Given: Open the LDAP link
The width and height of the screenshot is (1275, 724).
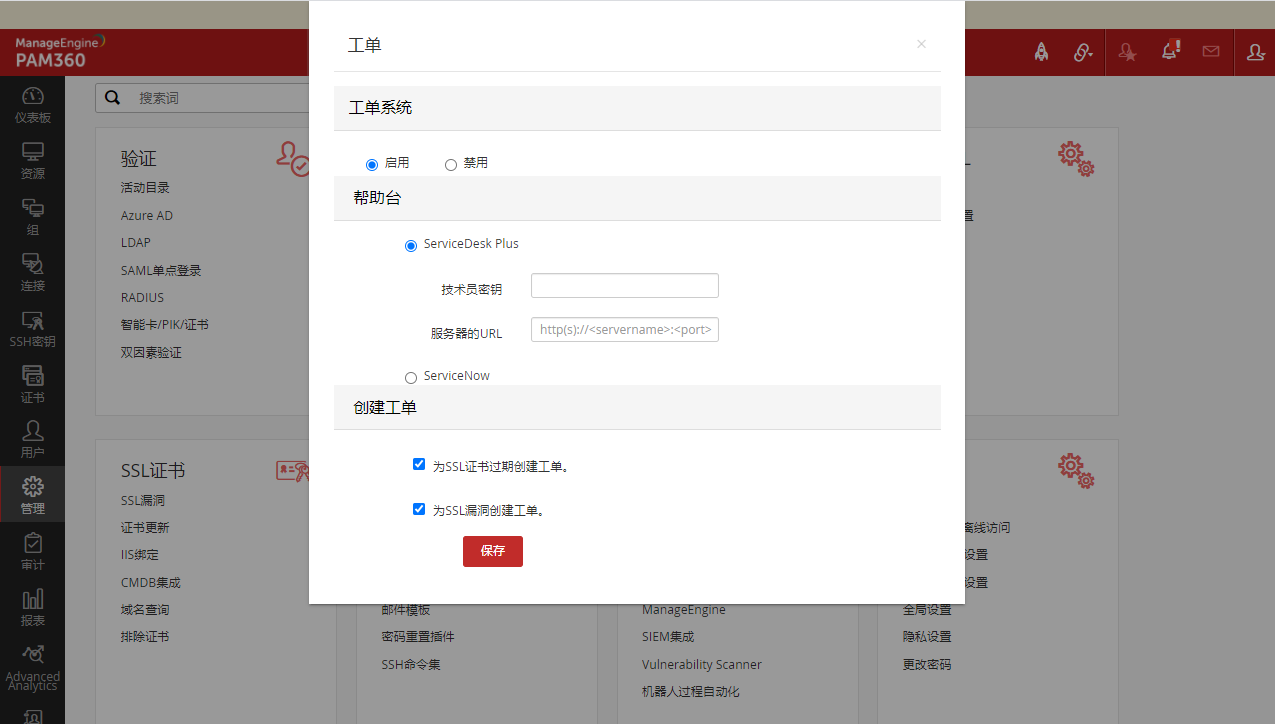Looking at the screenshot, I should coord(136,242).
